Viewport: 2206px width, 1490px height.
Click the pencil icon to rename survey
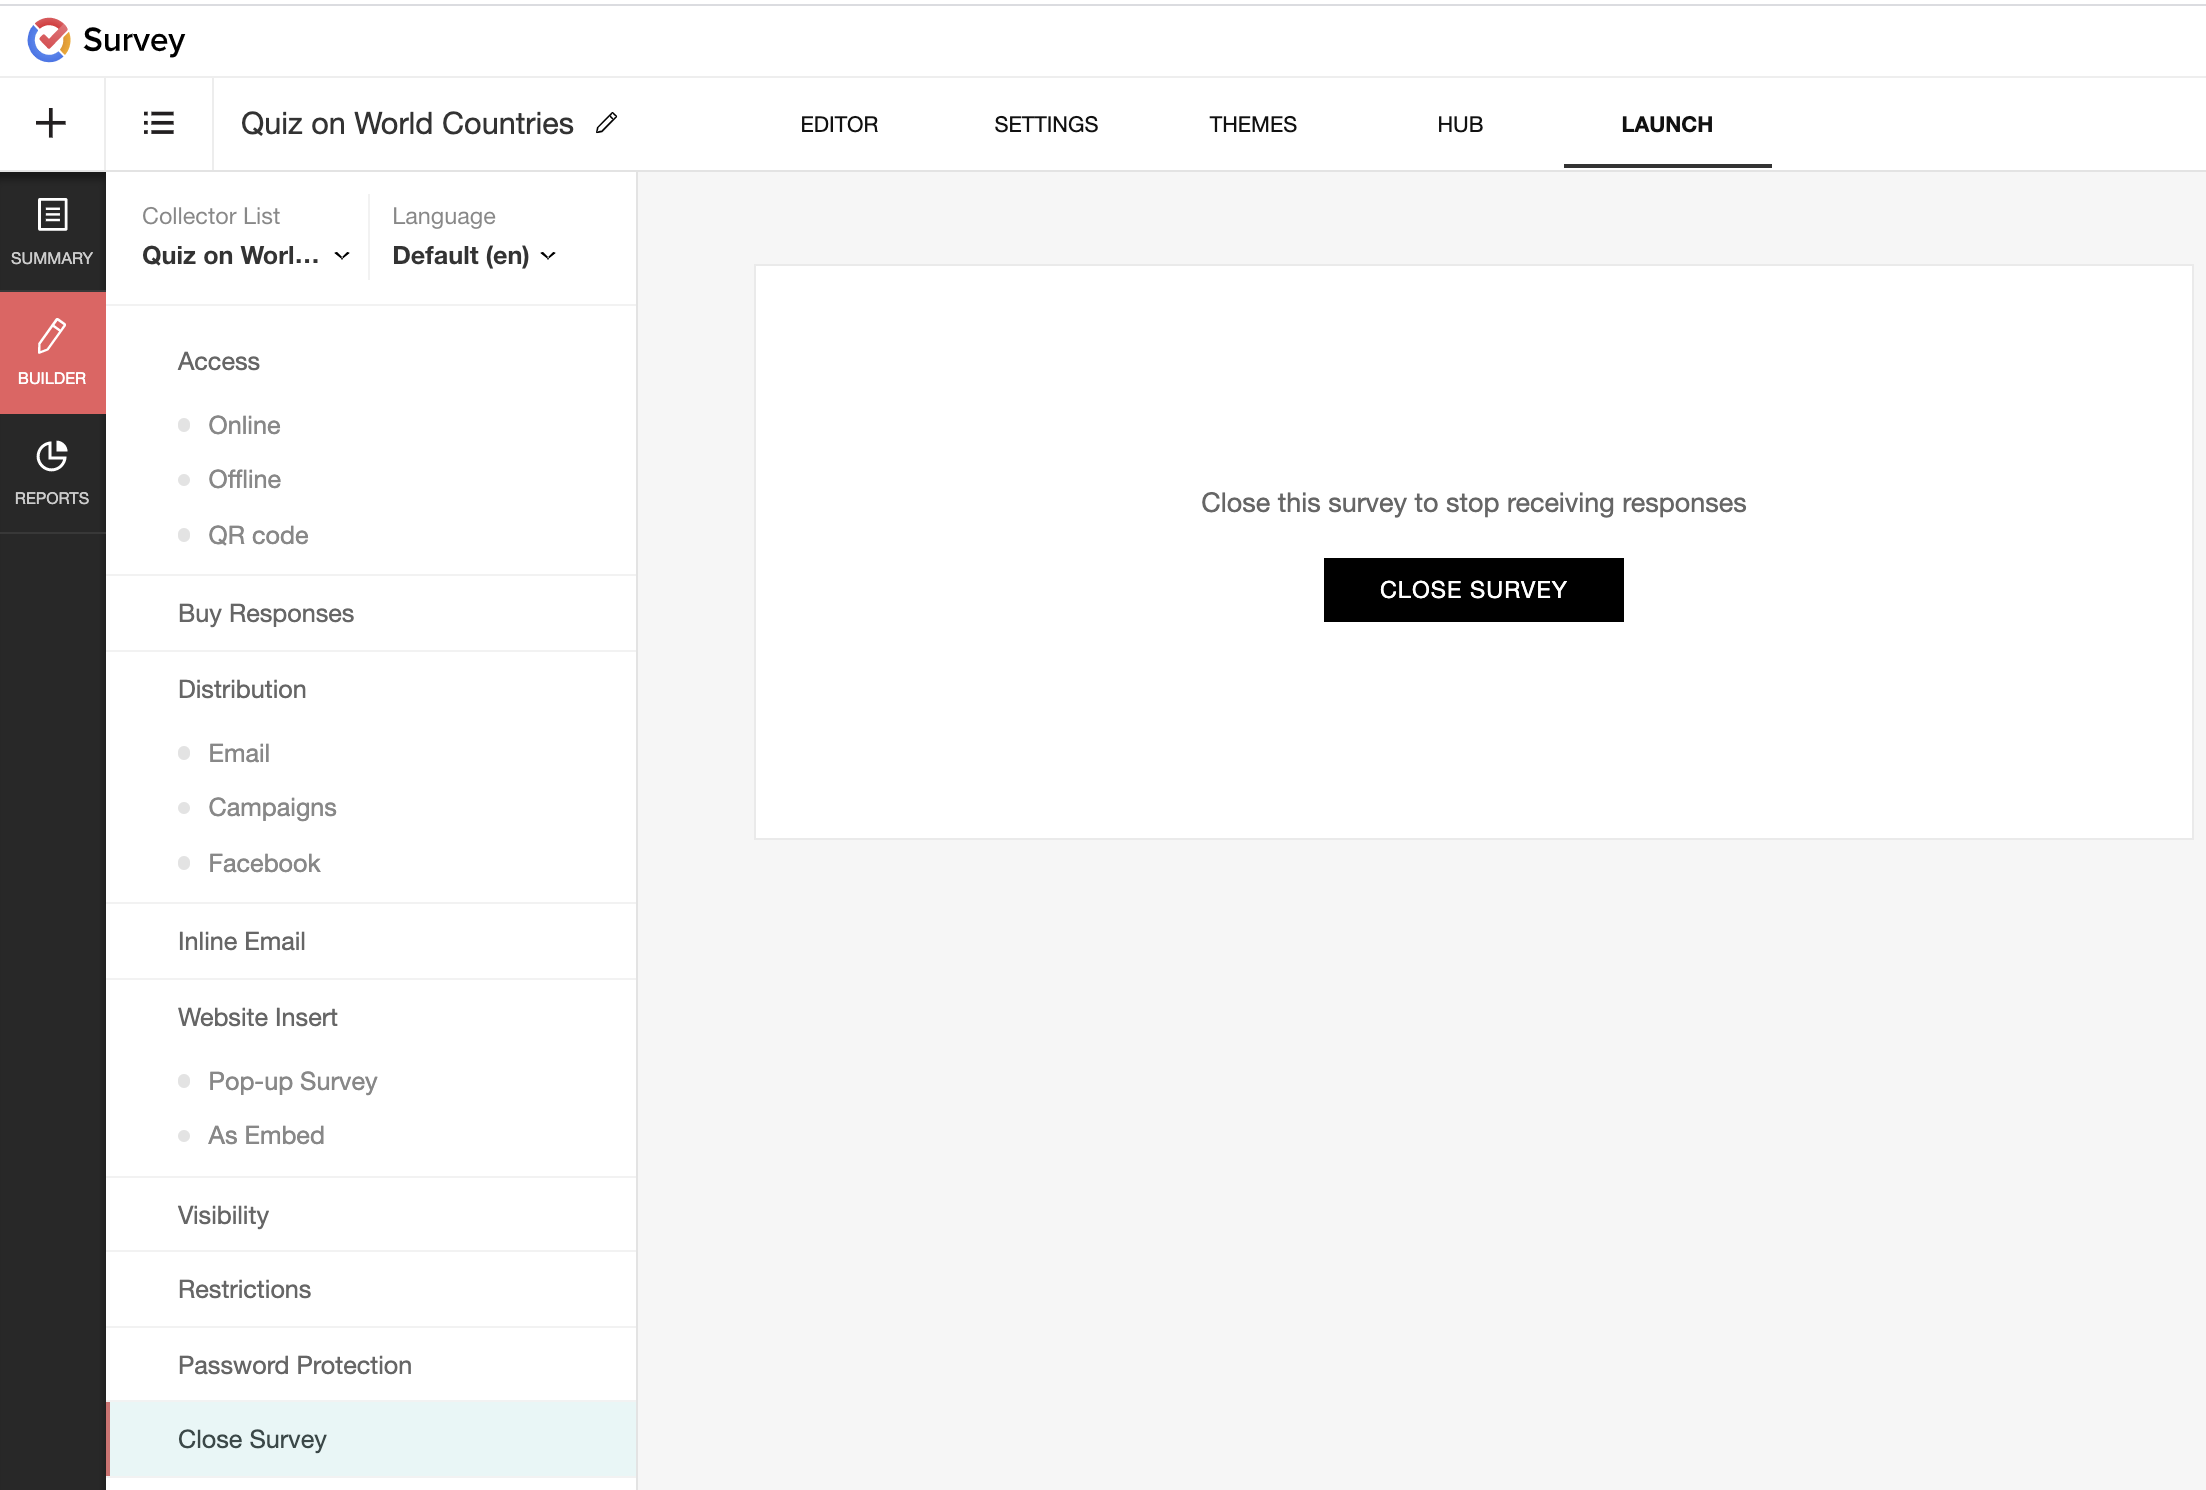click(x=606, y=123)
